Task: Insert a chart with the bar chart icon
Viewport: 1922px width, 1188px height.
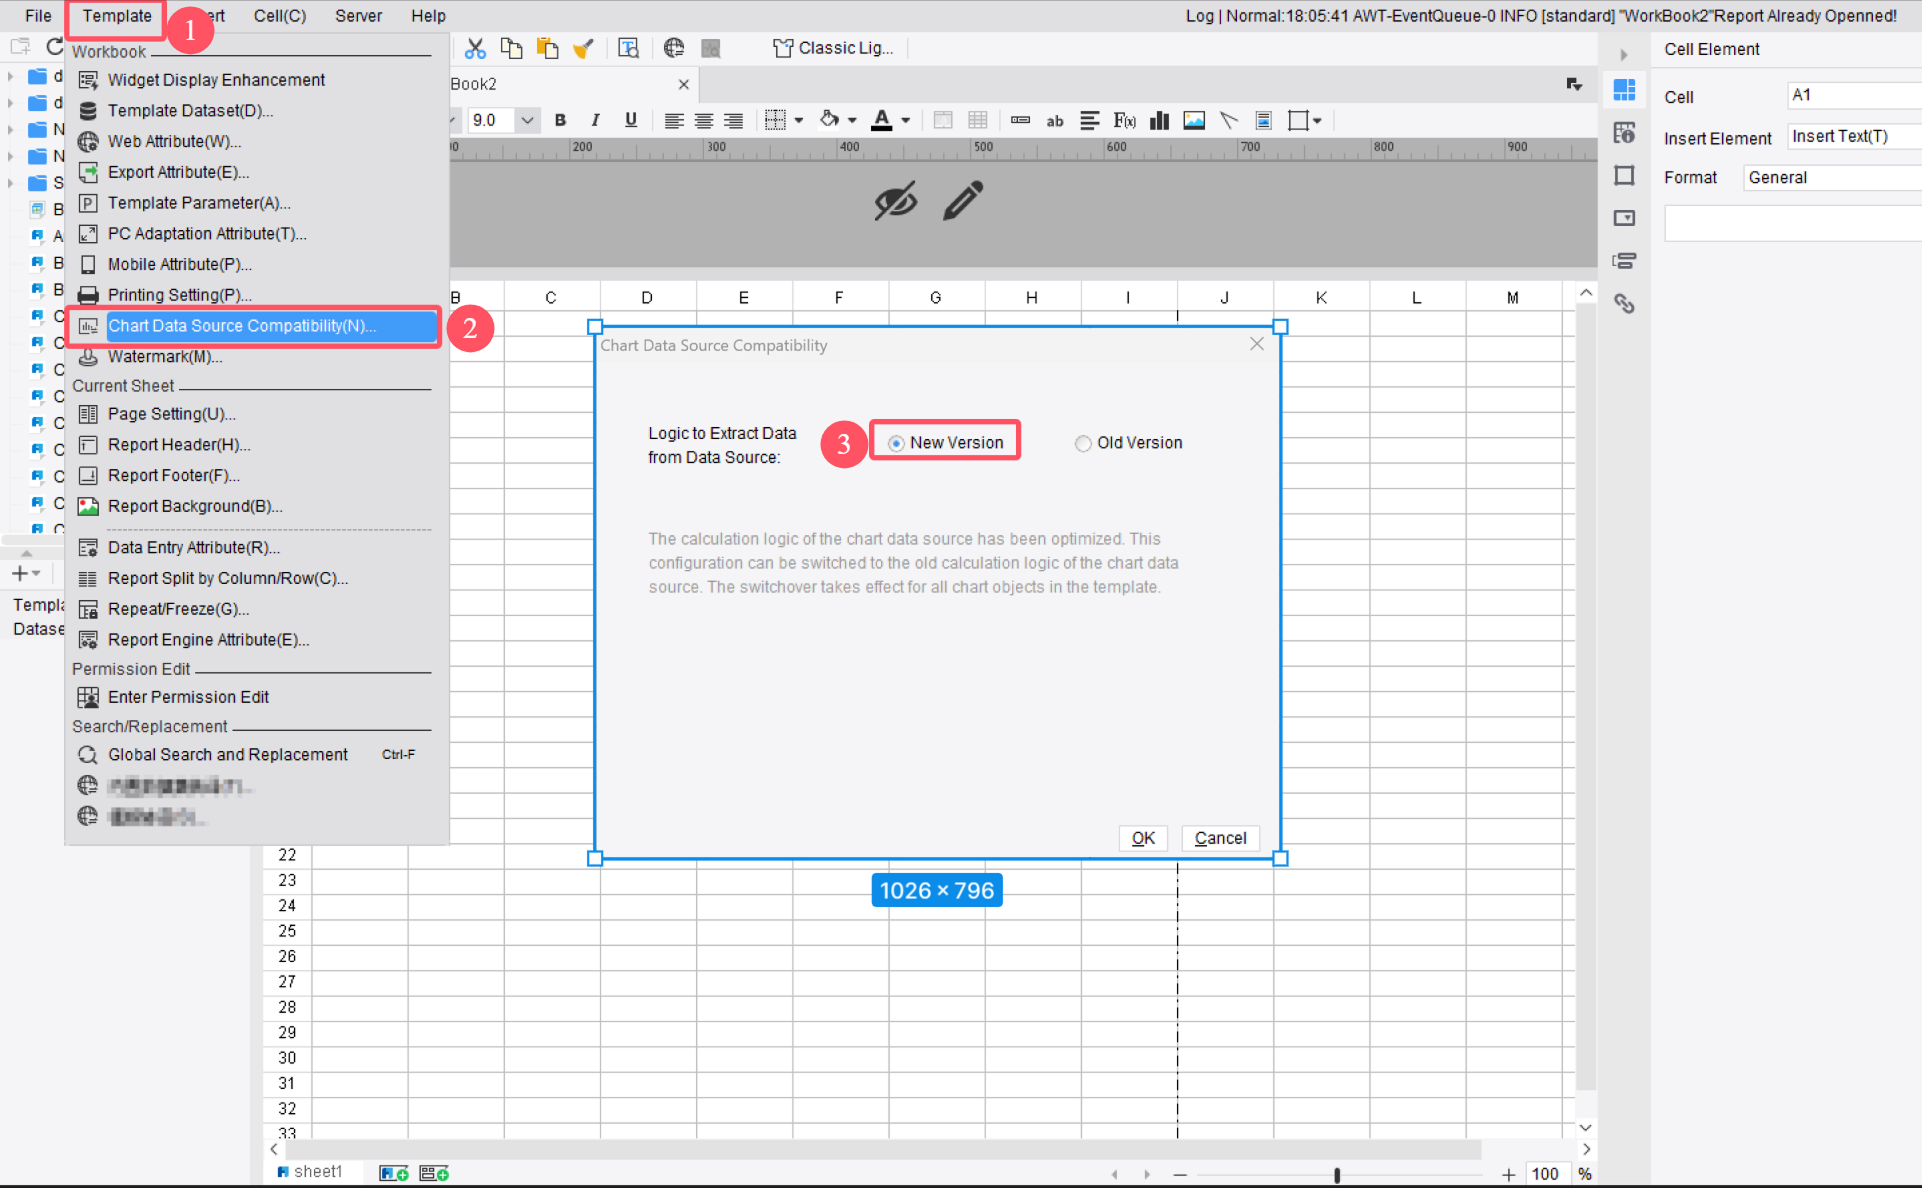Action: (x=1160, y=121)
